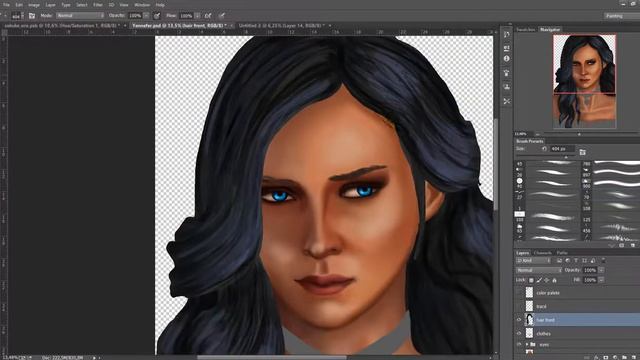Toggle pressure for size icon

pos(222,16)
